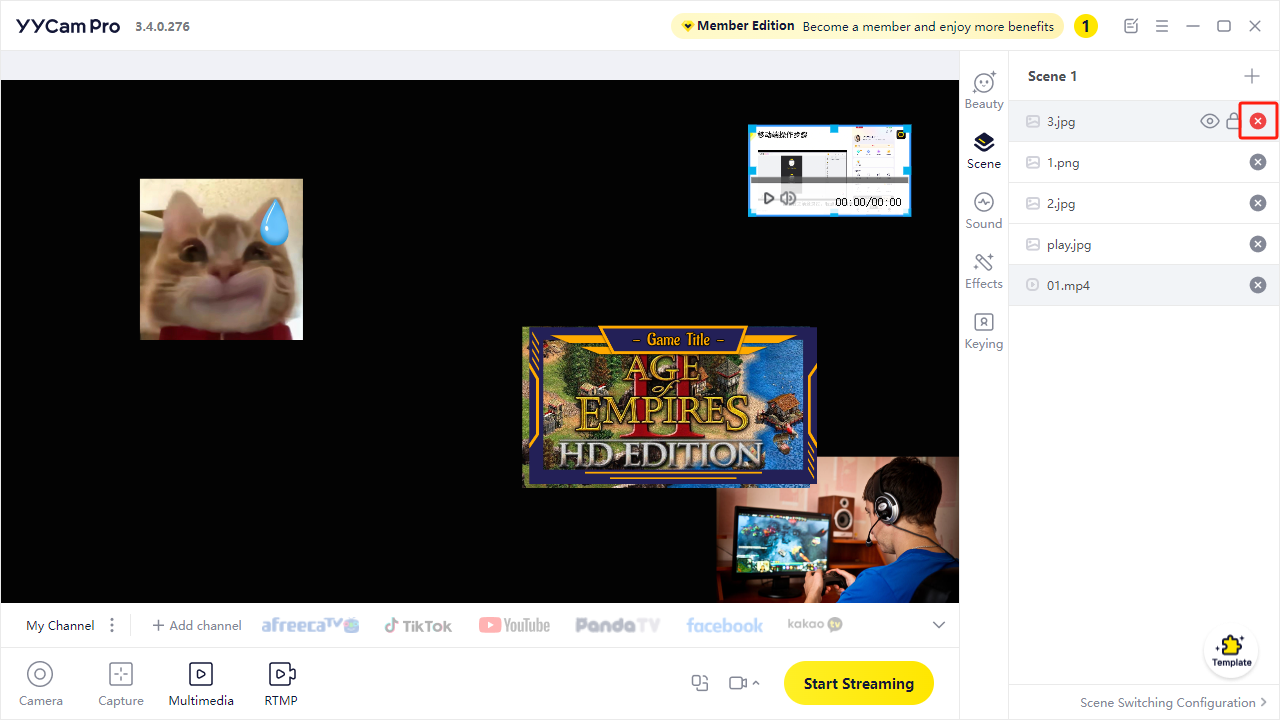Choose the Facebook platform
The image size is (1280, 720).
(725, 625)
